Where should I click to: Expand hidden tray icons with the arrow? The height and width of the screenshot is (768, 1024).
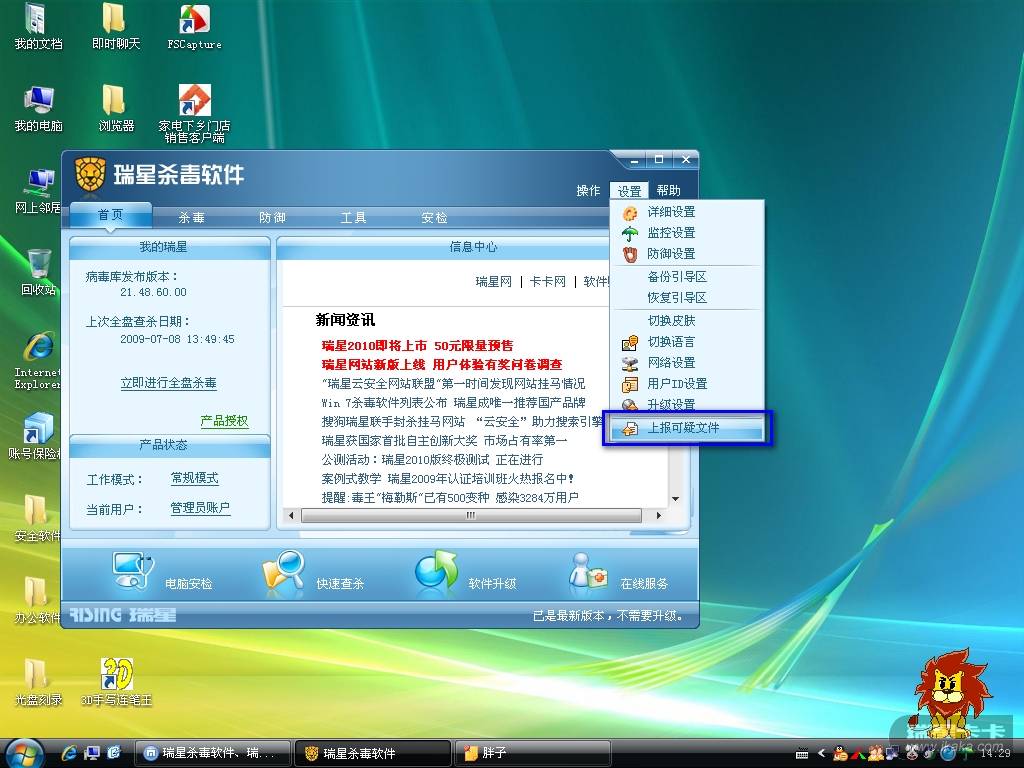(x=822, y=753)
